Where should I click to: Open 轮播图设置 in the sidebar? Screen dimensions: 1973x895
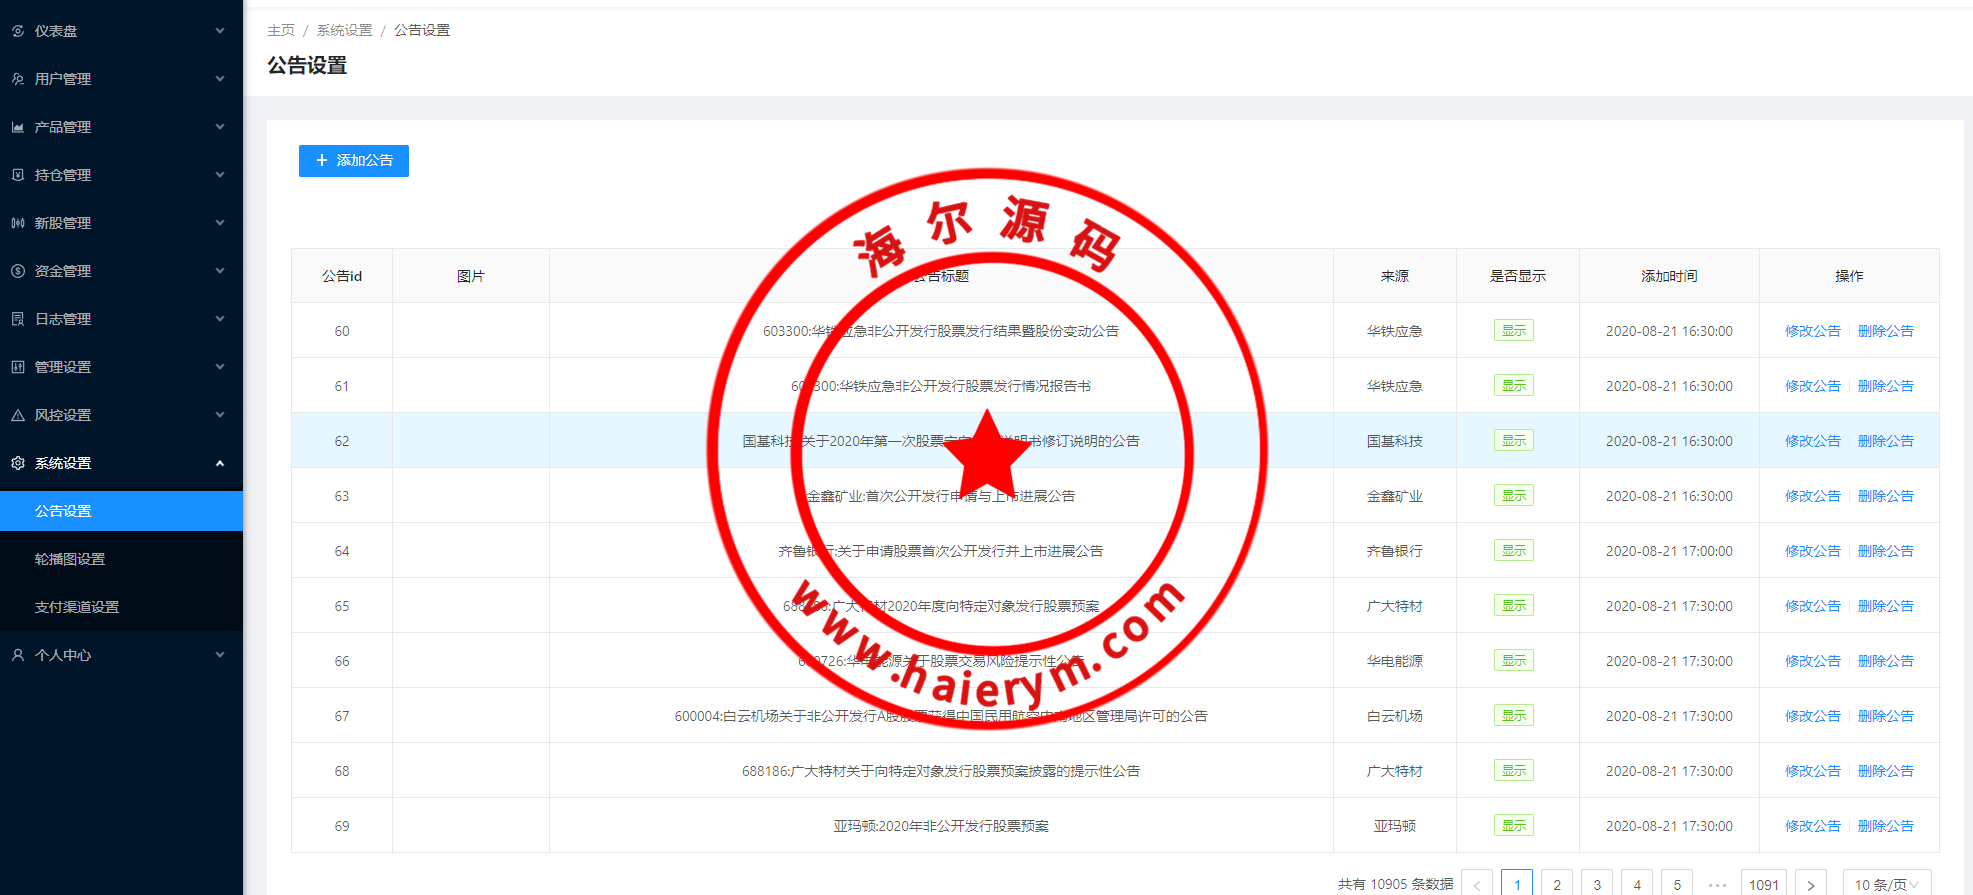point(70,559)
